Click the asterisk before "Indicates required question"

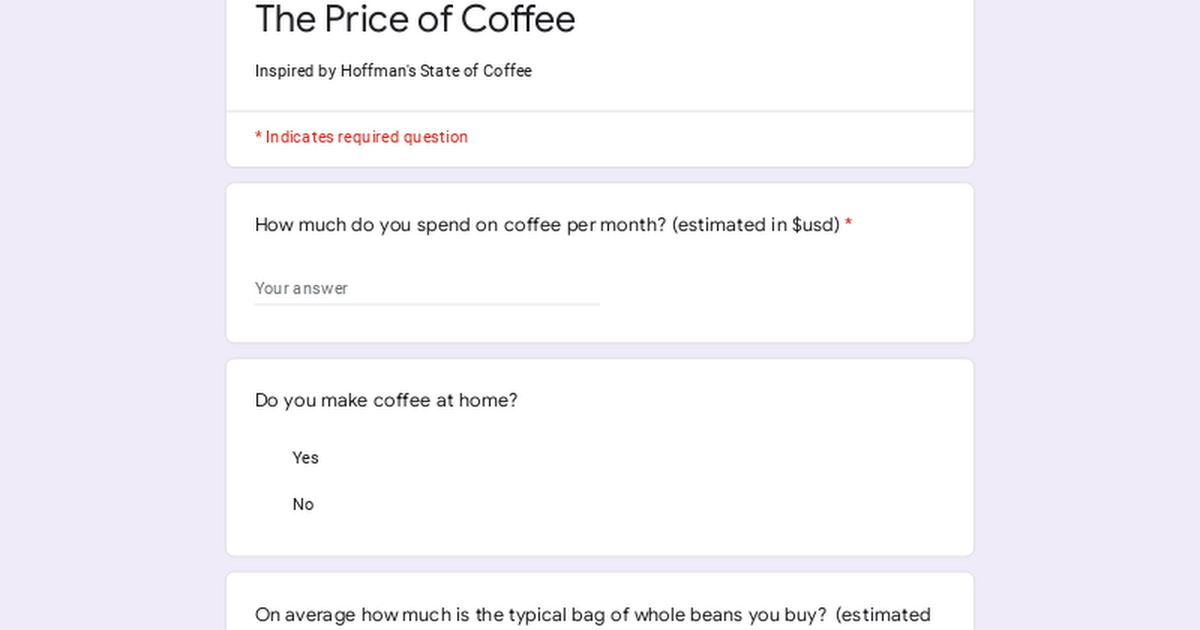(258, 137)
